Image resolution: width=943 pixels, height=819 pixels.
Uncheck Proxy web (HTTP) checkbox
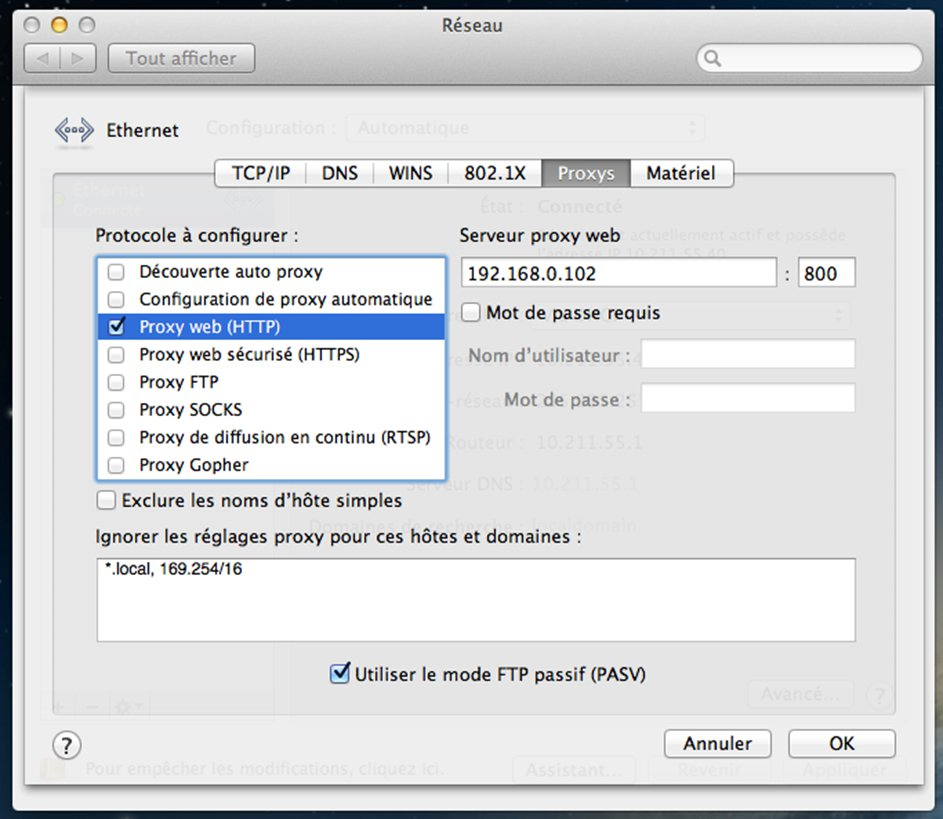click(116, 327)
